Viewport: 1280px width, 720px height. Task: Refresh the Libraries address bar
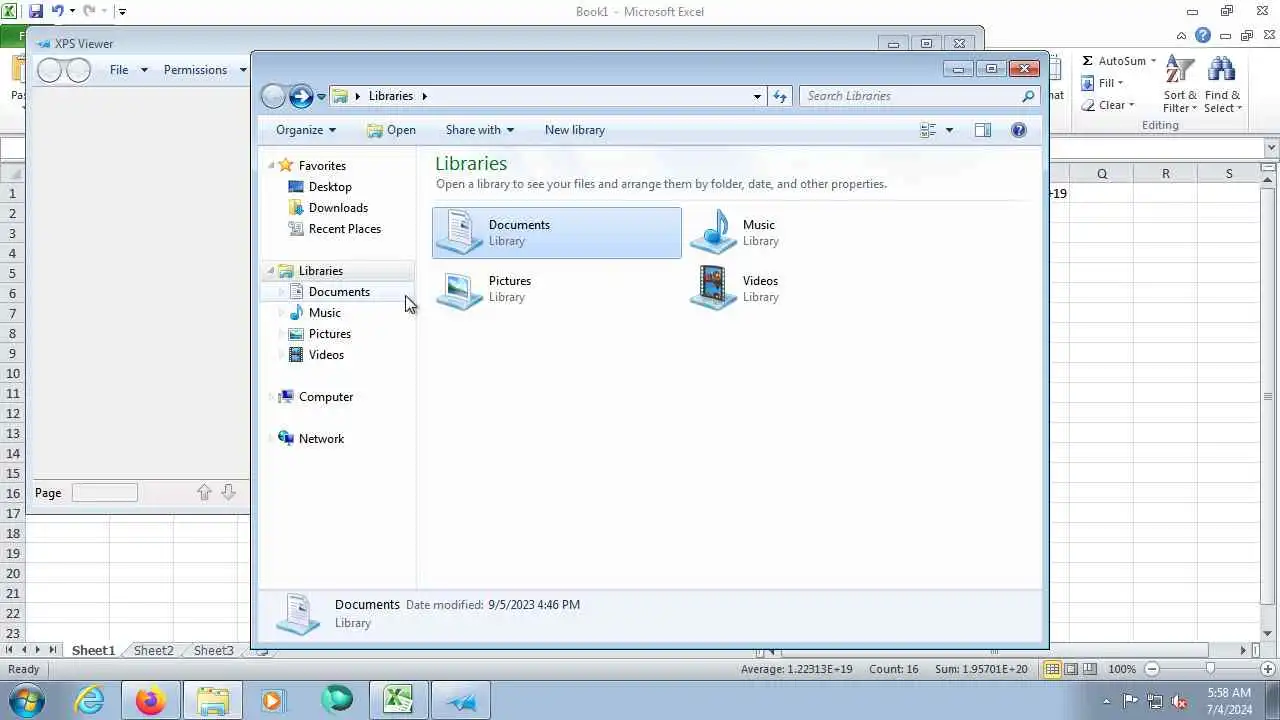(x=780, y=96)
